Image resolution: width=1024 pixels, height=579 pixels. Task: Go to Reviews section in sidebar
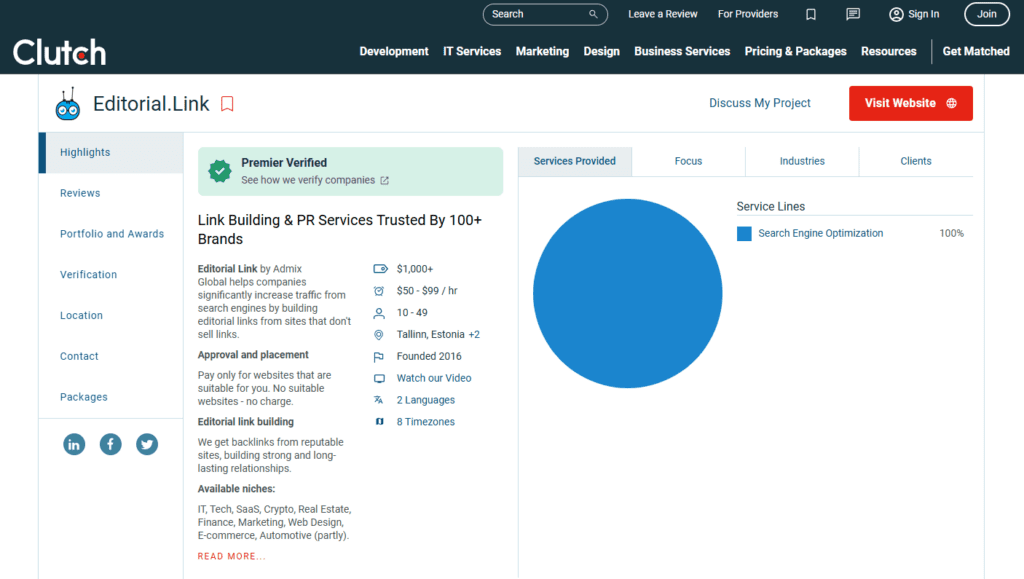80,193
